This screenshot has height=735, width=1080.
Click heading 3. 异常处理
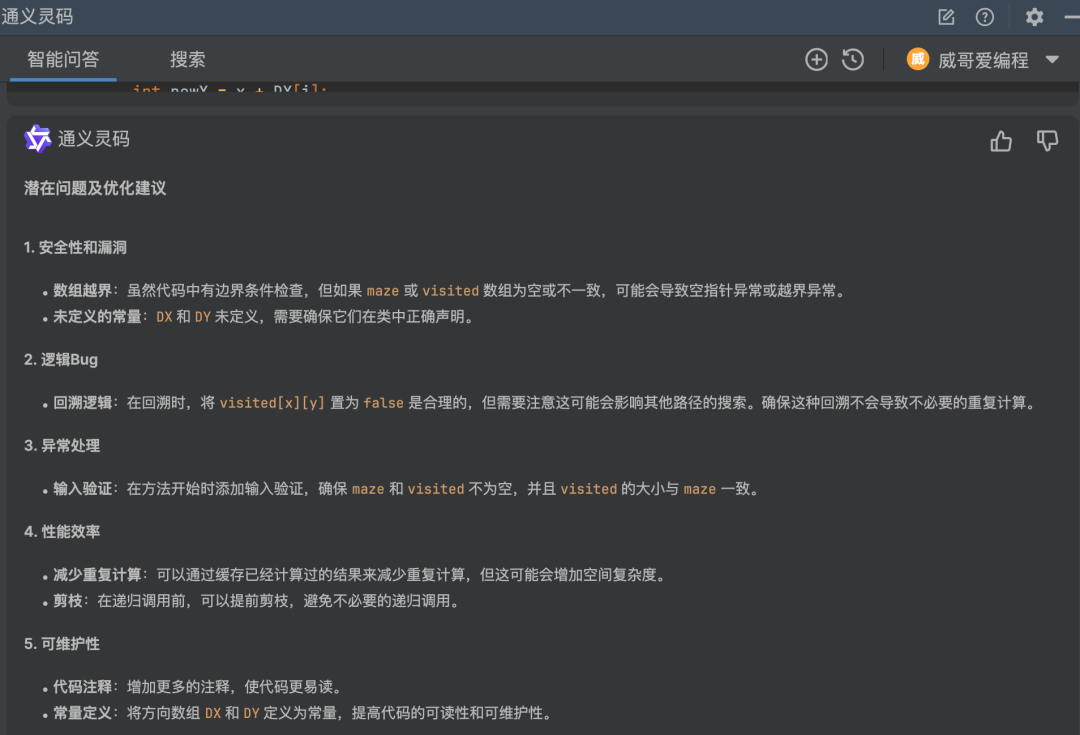click(62, 446)
